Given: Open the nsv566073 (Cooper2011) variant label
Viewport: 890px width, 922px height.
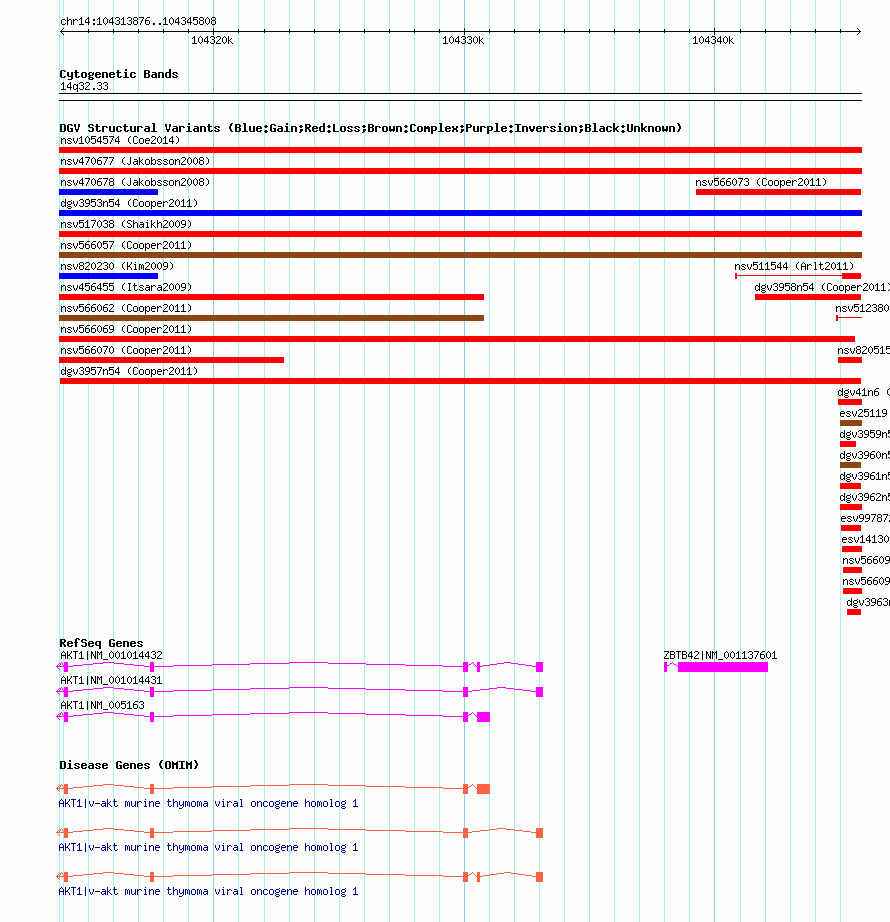Looking at the screenshot, I should (761, 182).
